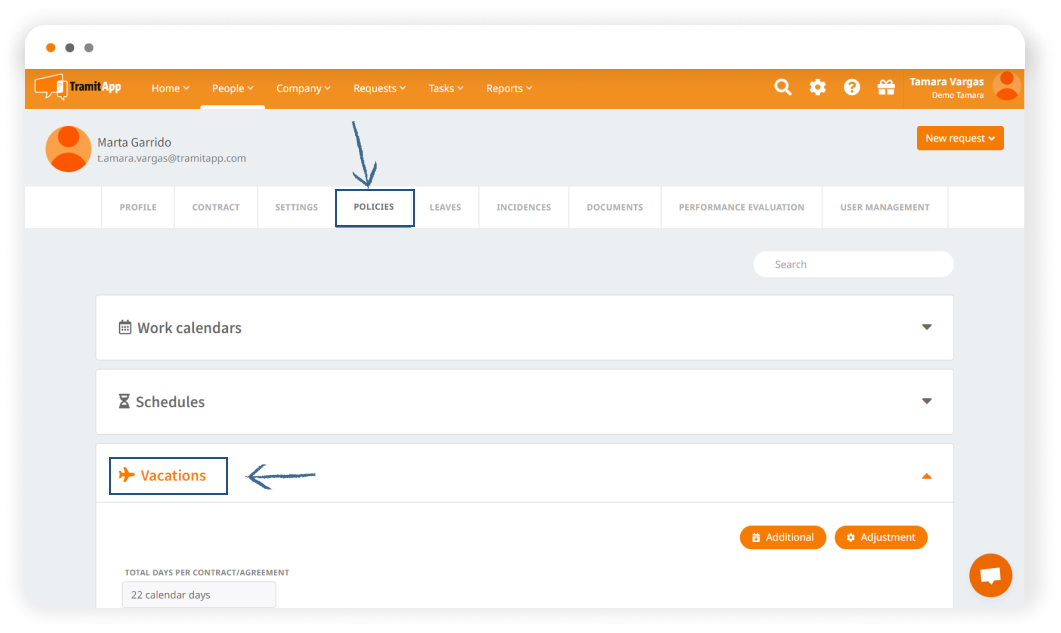Open the orange chat bubble widget
This screenshot has height=633, width=1061.
pyautogui.click(x=990, y=576)
